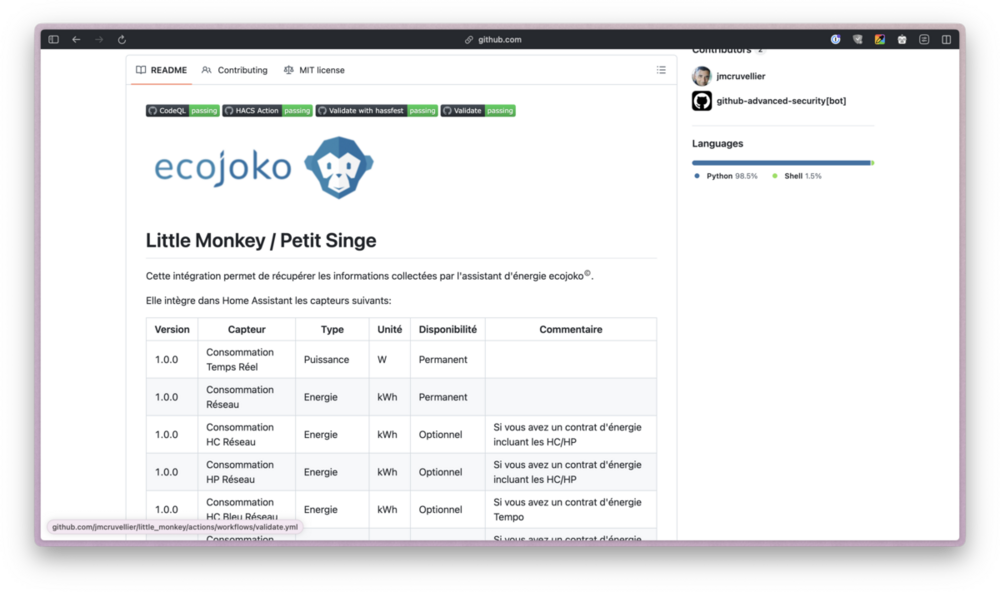Click the Commentaire column header
Screen dimensions: 1000x592
point(571,329)
